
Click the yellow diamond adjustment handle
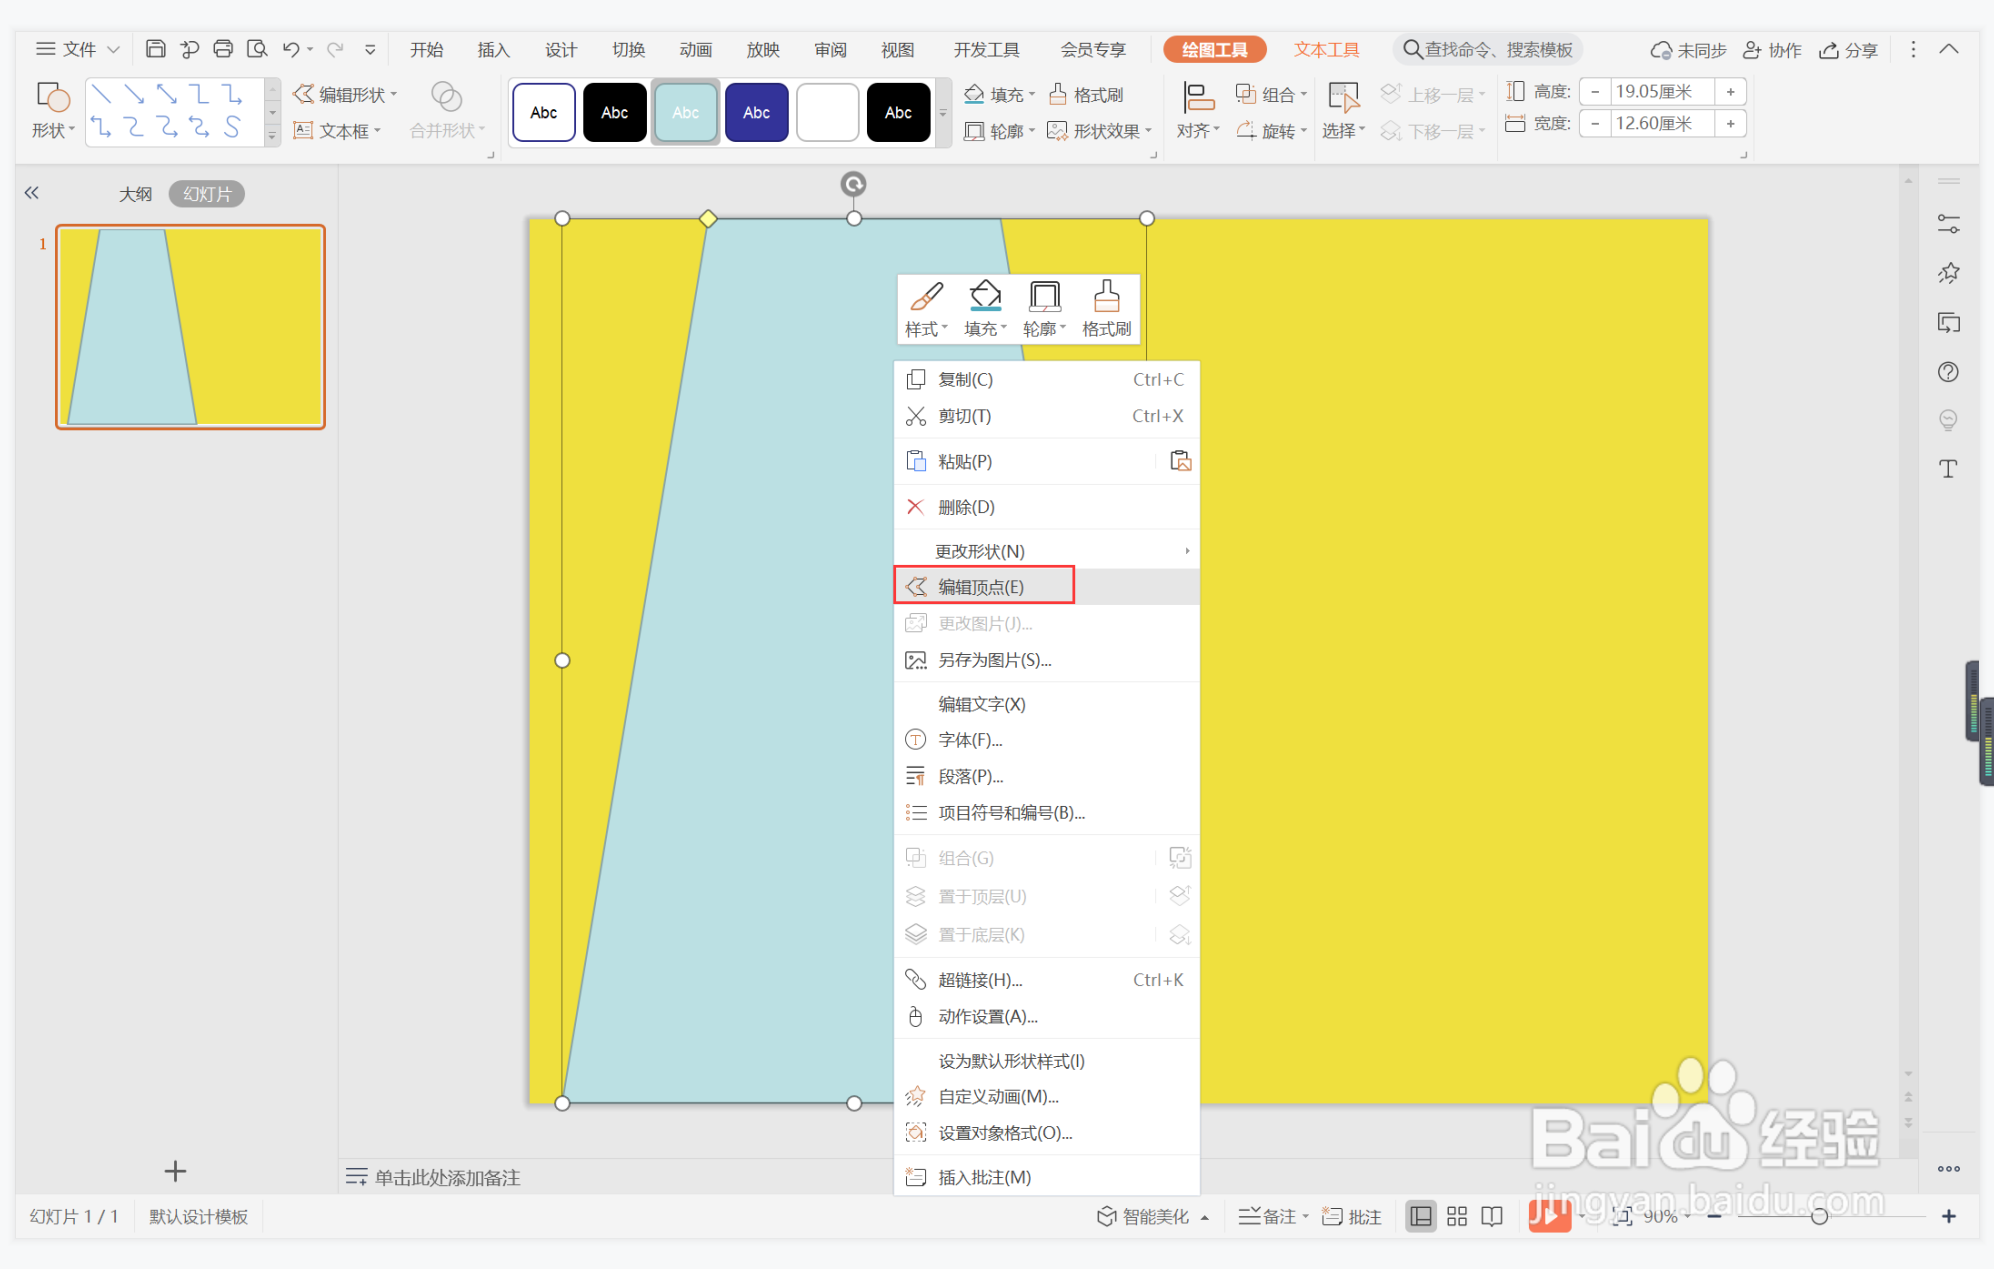pyautogui.click(x=708, y=218)
